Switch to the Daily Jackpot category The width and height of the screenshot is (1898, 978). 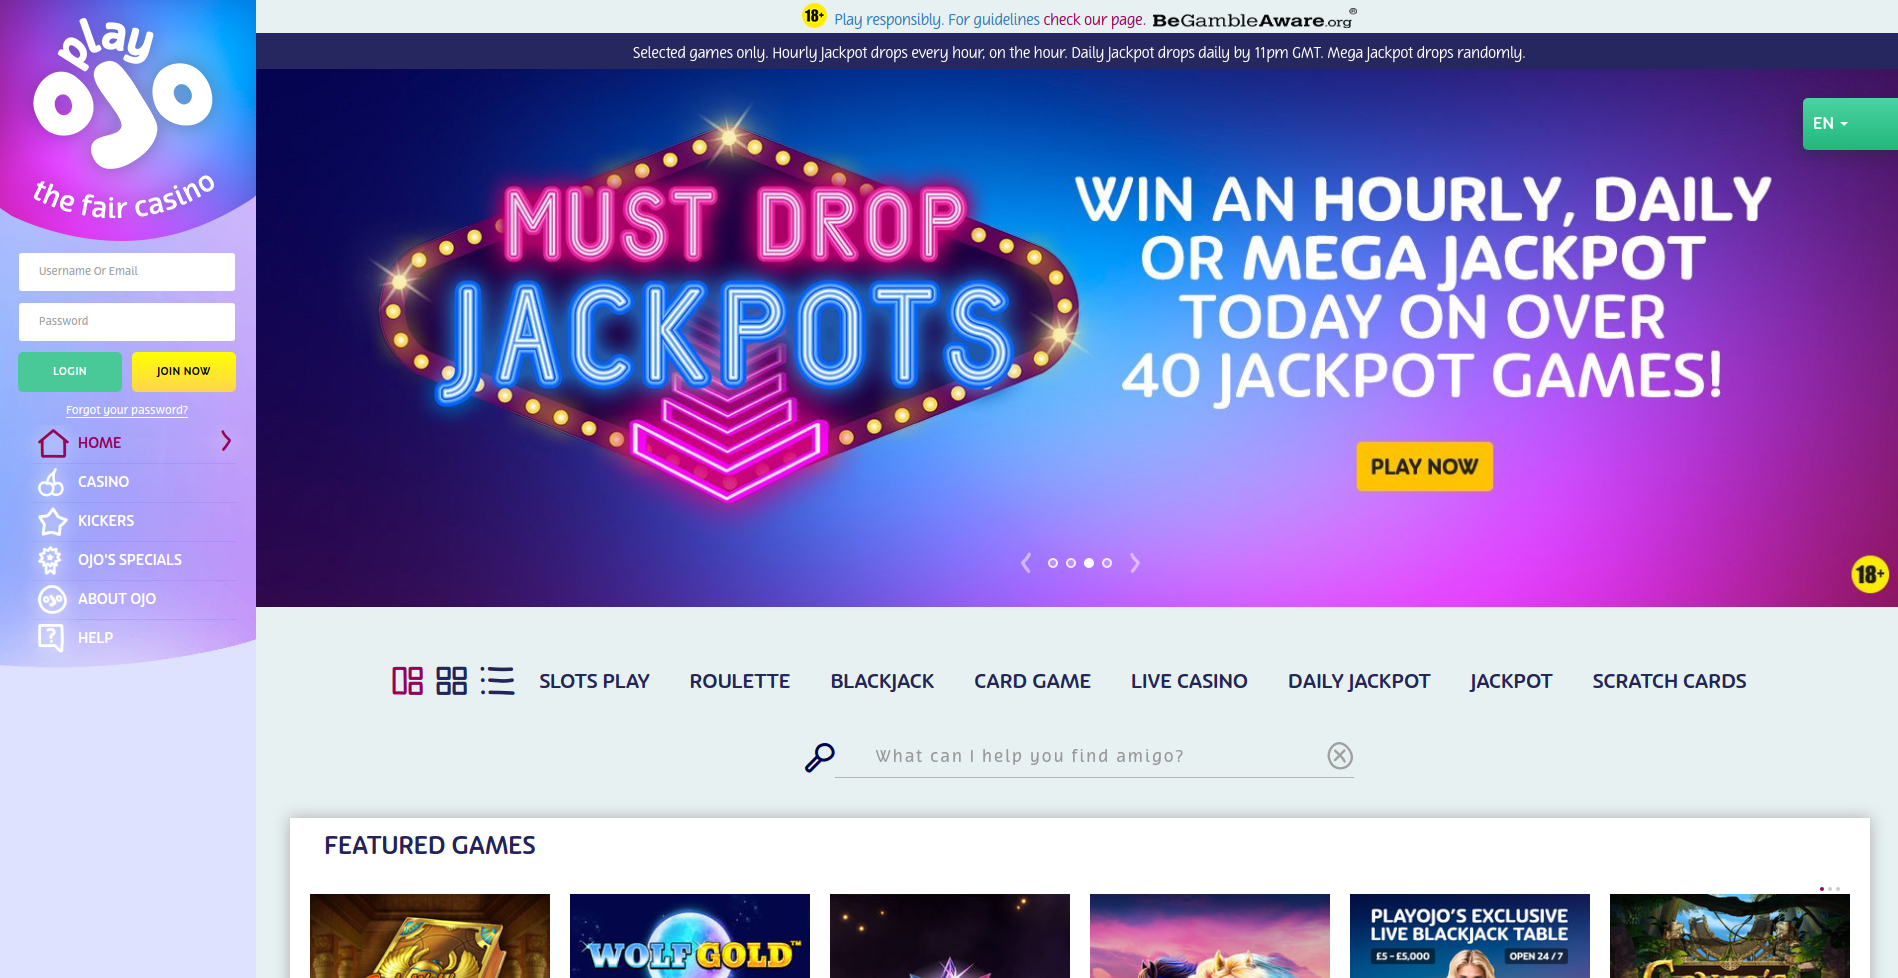1359,681
